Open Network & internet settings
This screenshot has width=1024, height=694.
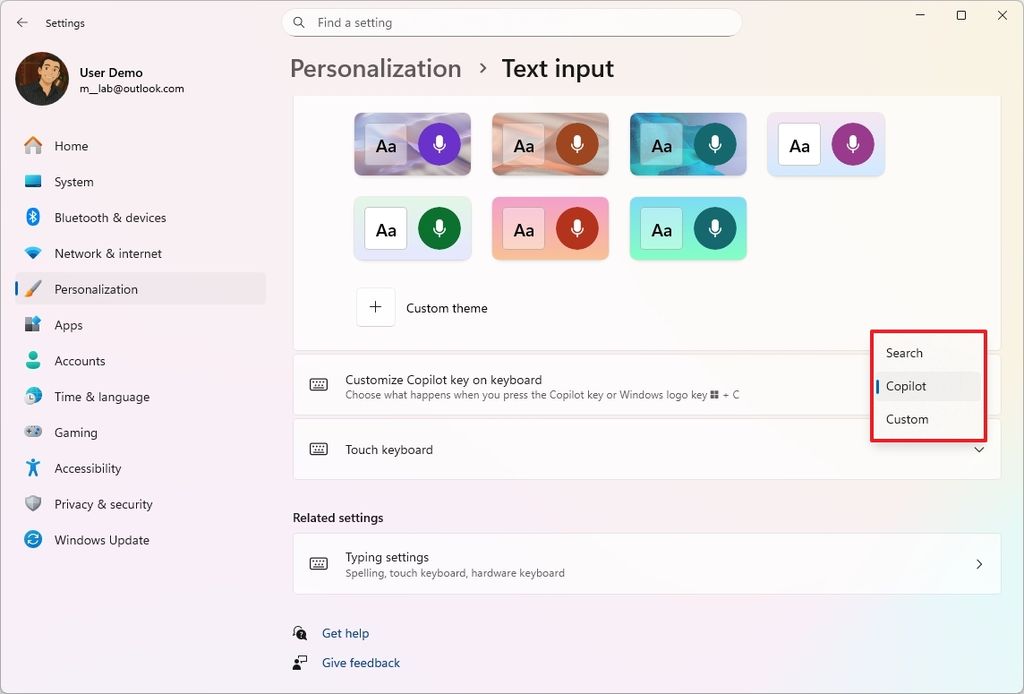tap(110, 253)
